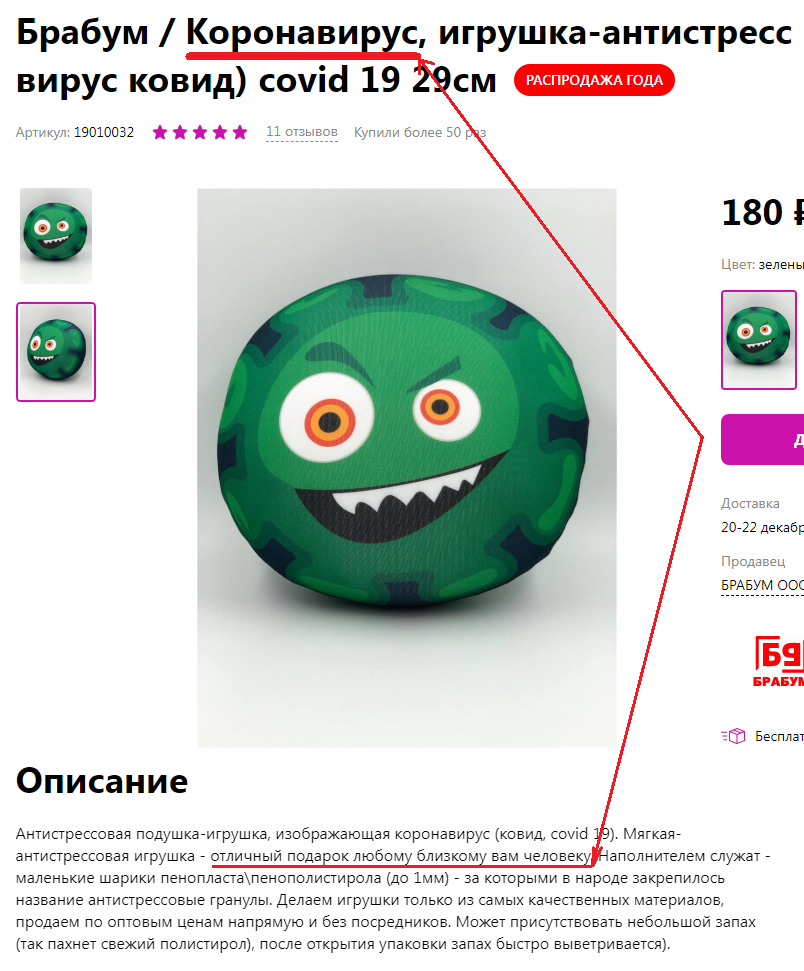This screenshot has width=804, height=971.
Task: Click the Купили более 50 раз text
Action: (x=420, y=133)
